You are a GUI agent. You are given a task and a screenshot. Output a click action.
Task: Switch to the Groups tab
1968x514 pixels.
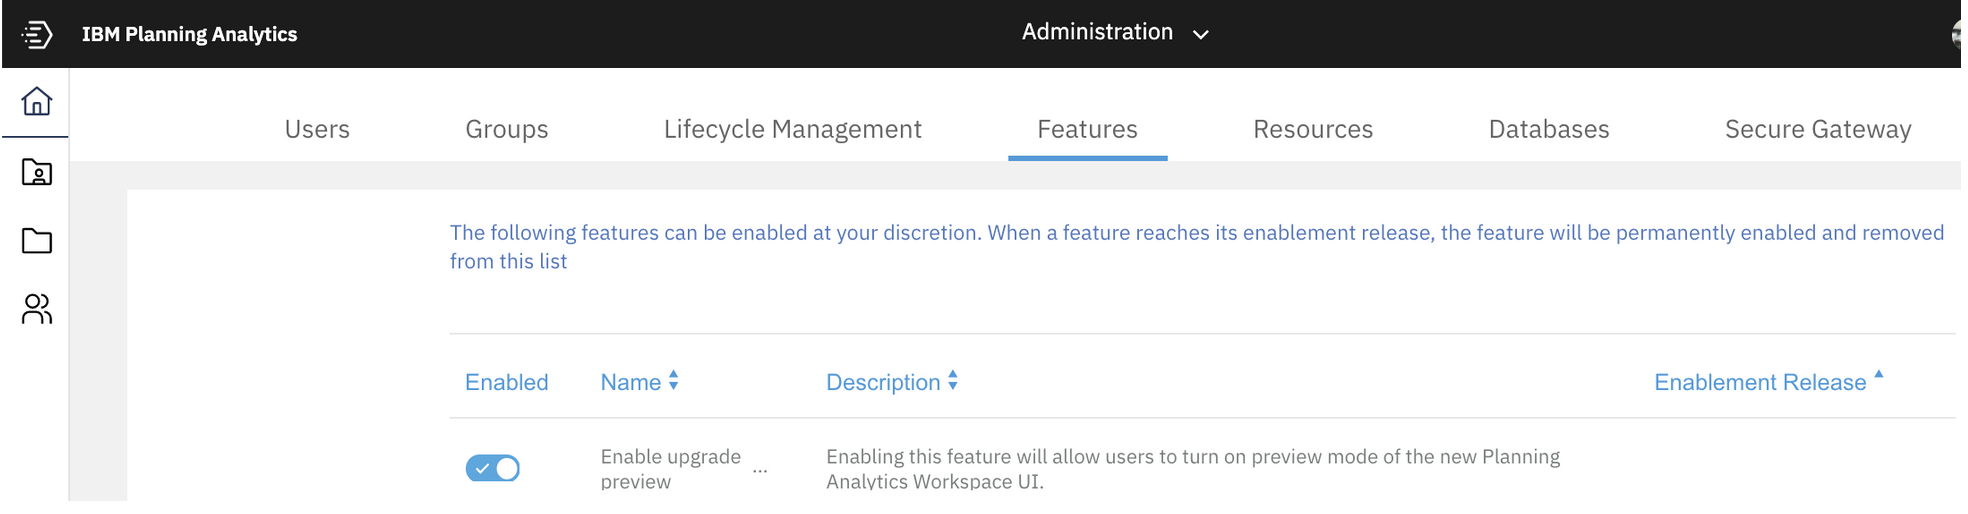tap(507, 129)
